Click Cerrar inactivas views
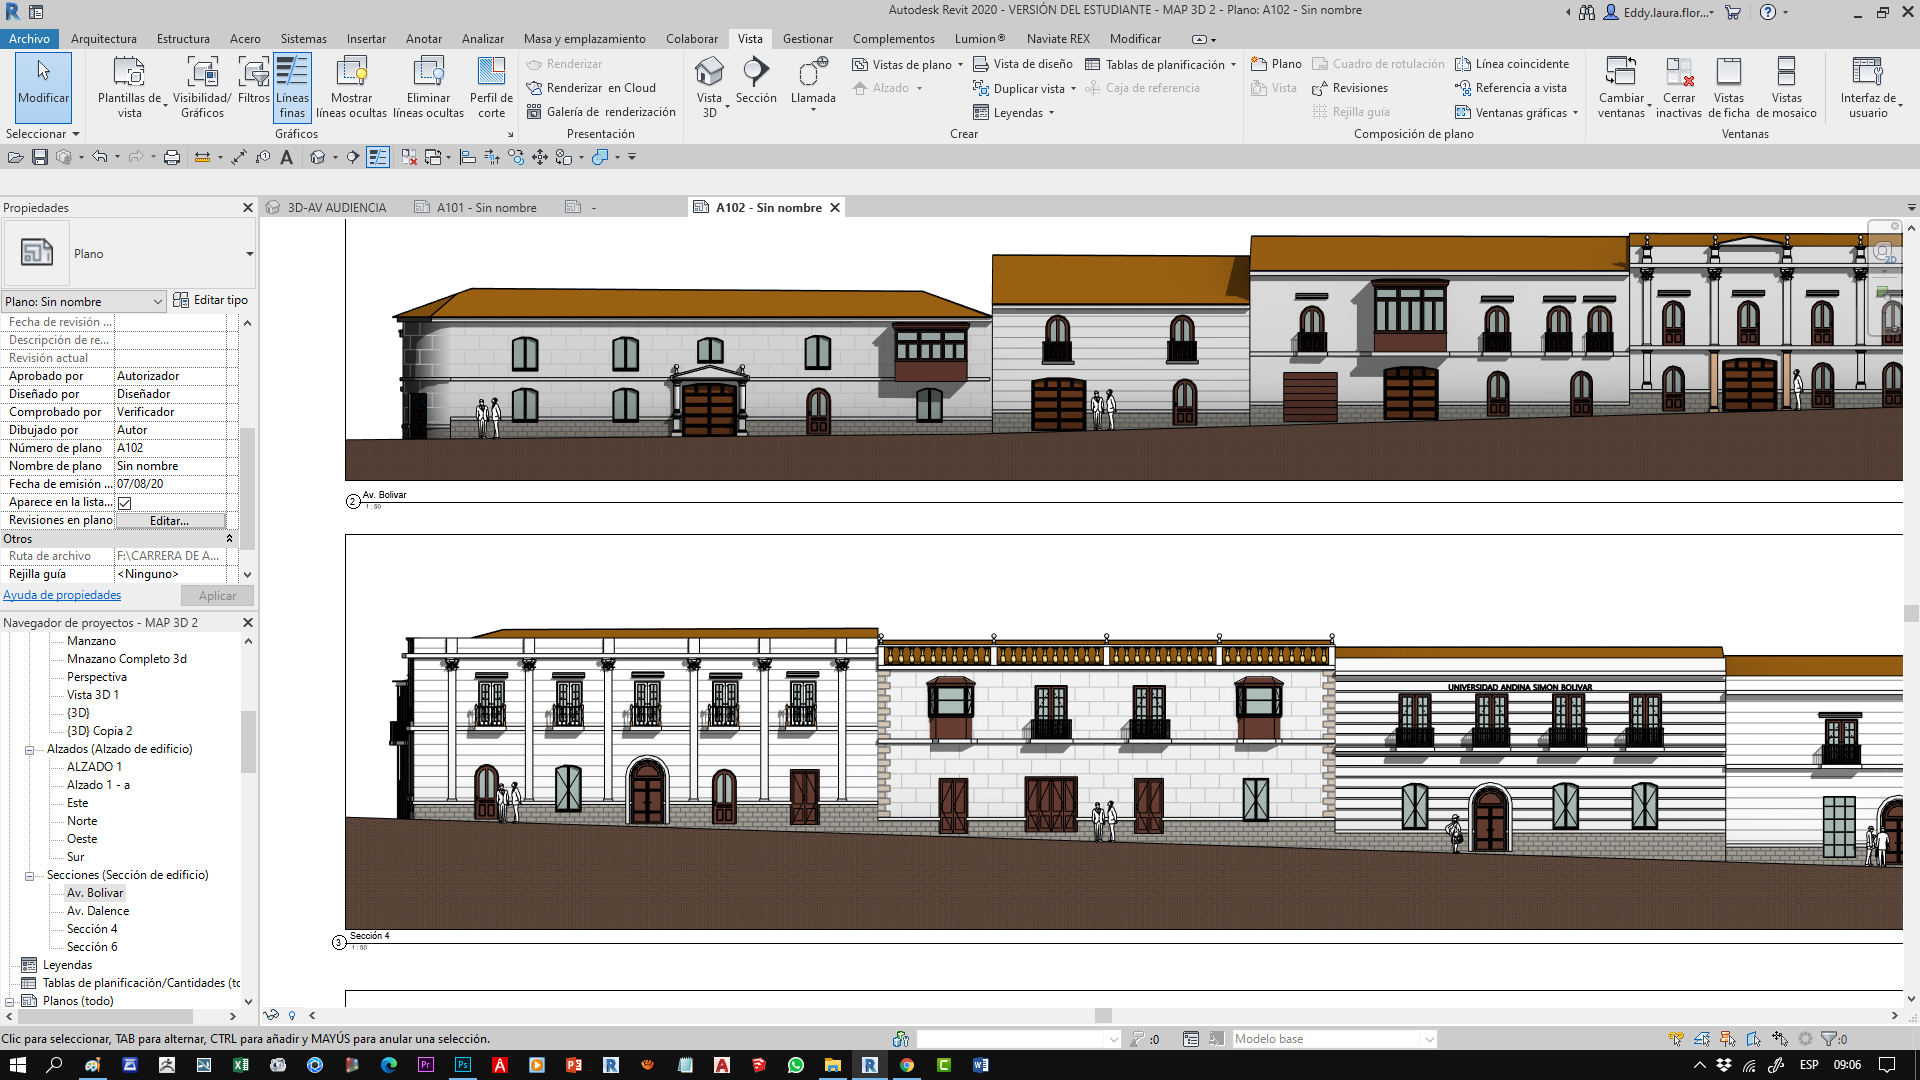Viewport: 1920px width, 1080px height. coord(1679,87)
